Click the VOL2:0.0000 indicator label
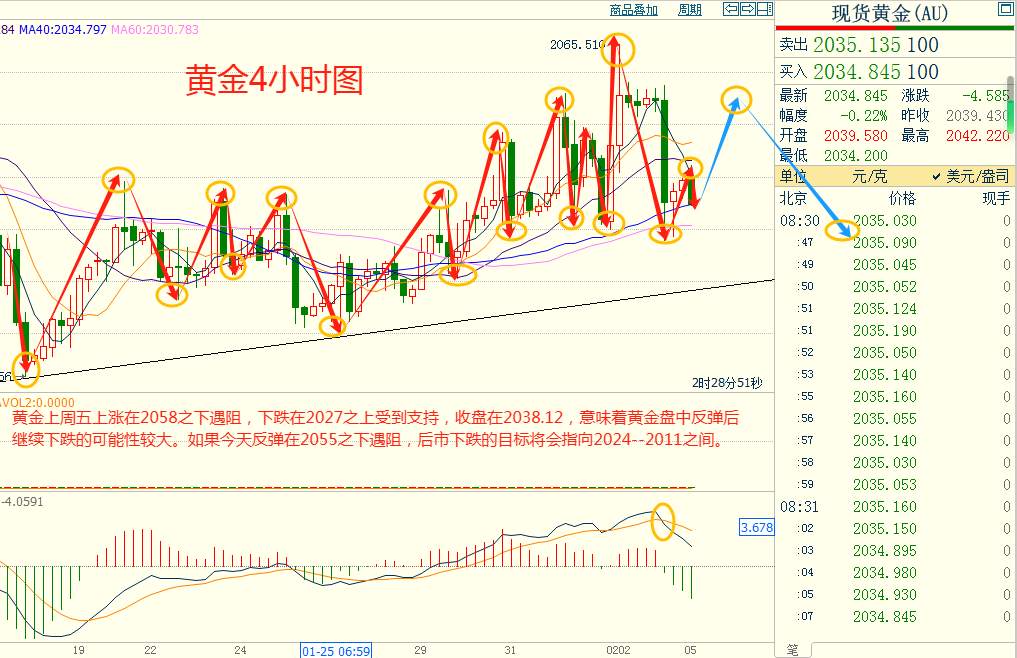 [x=38, y=402]
